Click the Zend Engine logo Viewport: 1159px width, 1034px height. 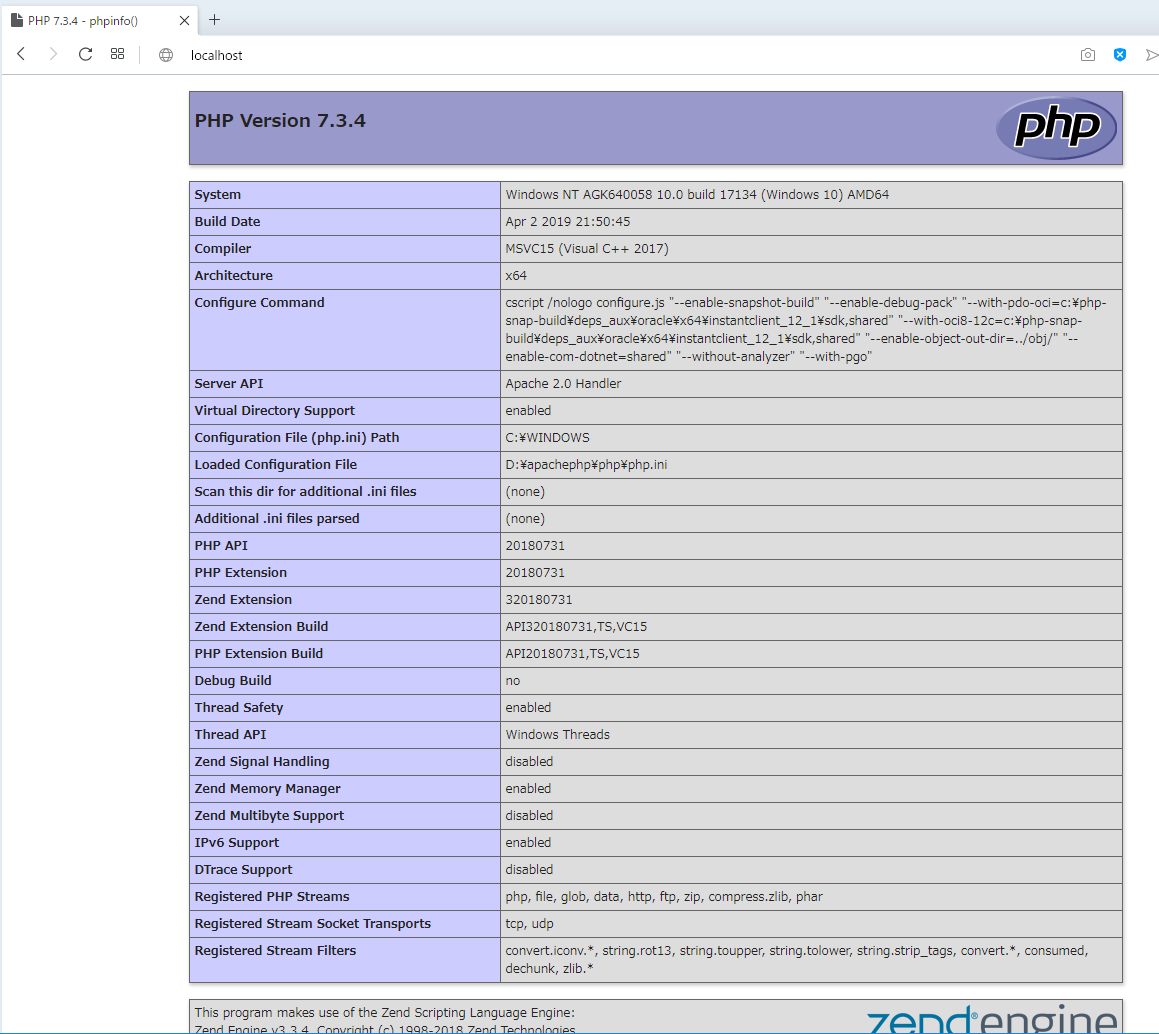992,1019
